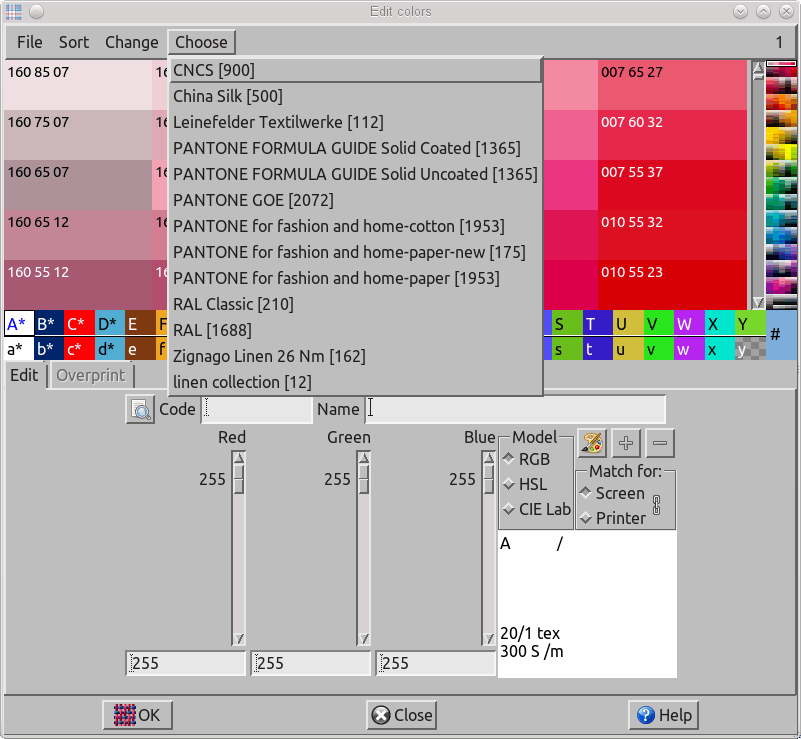Screen dimensions: 801x739
Task: Click the Green value field showing 255
Action: coord(311,663)
